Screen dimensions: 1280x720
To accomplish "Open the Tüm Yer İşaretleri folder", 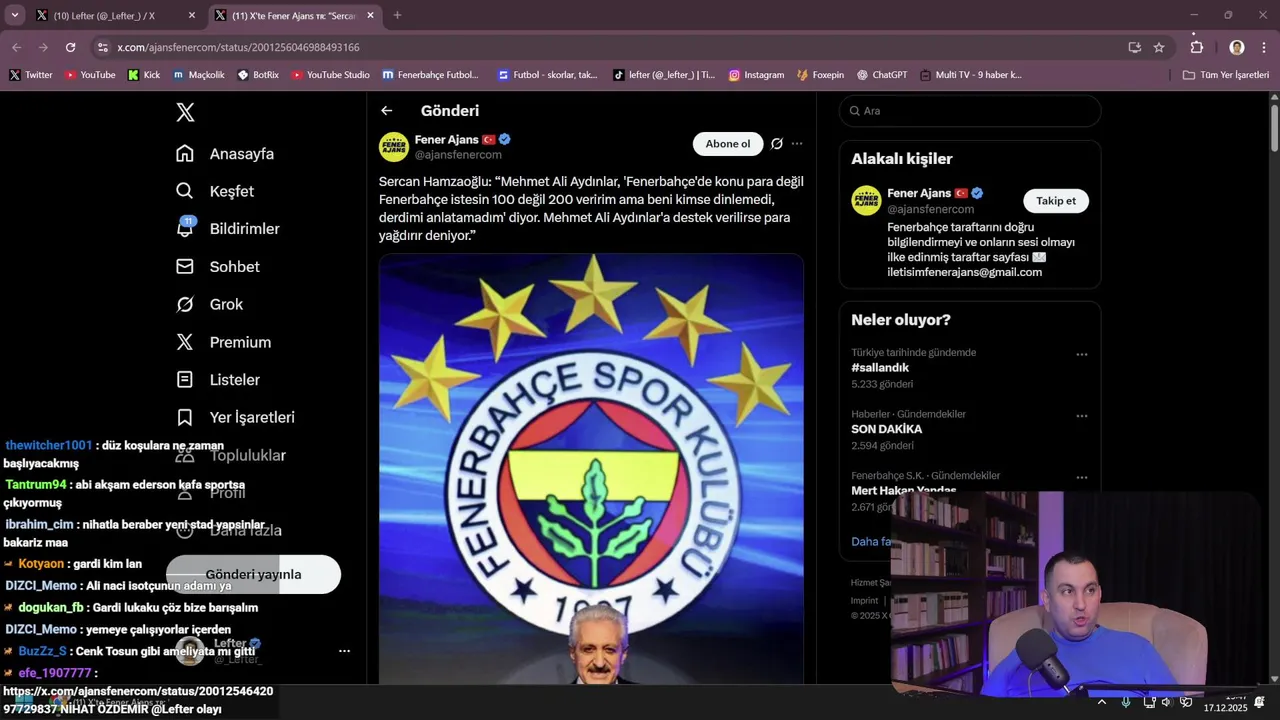I will [x=1225, y=75].
